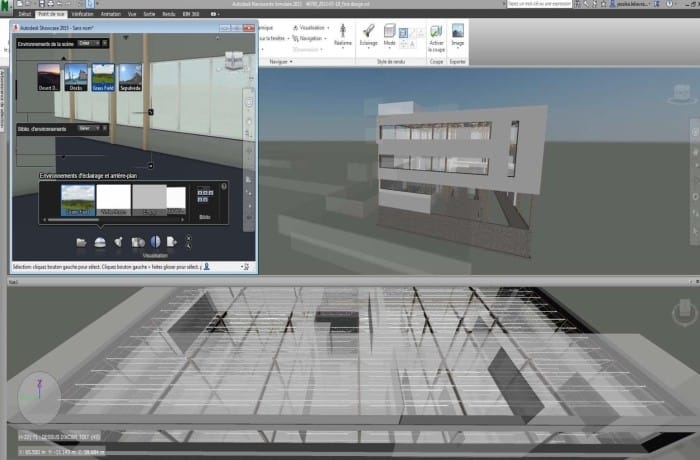Select the Sepulveda environment thumbnail
The width and height of the screenshot is (700, 460).
(130, 77)
